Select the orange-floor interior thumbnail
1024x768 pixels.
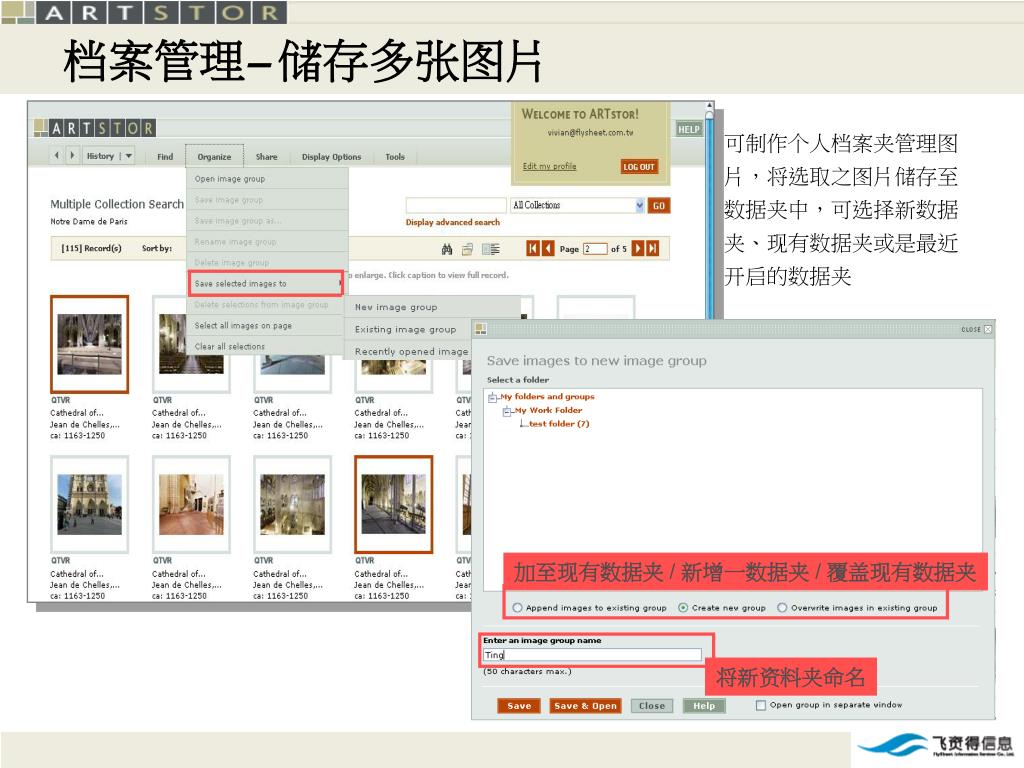191,505
